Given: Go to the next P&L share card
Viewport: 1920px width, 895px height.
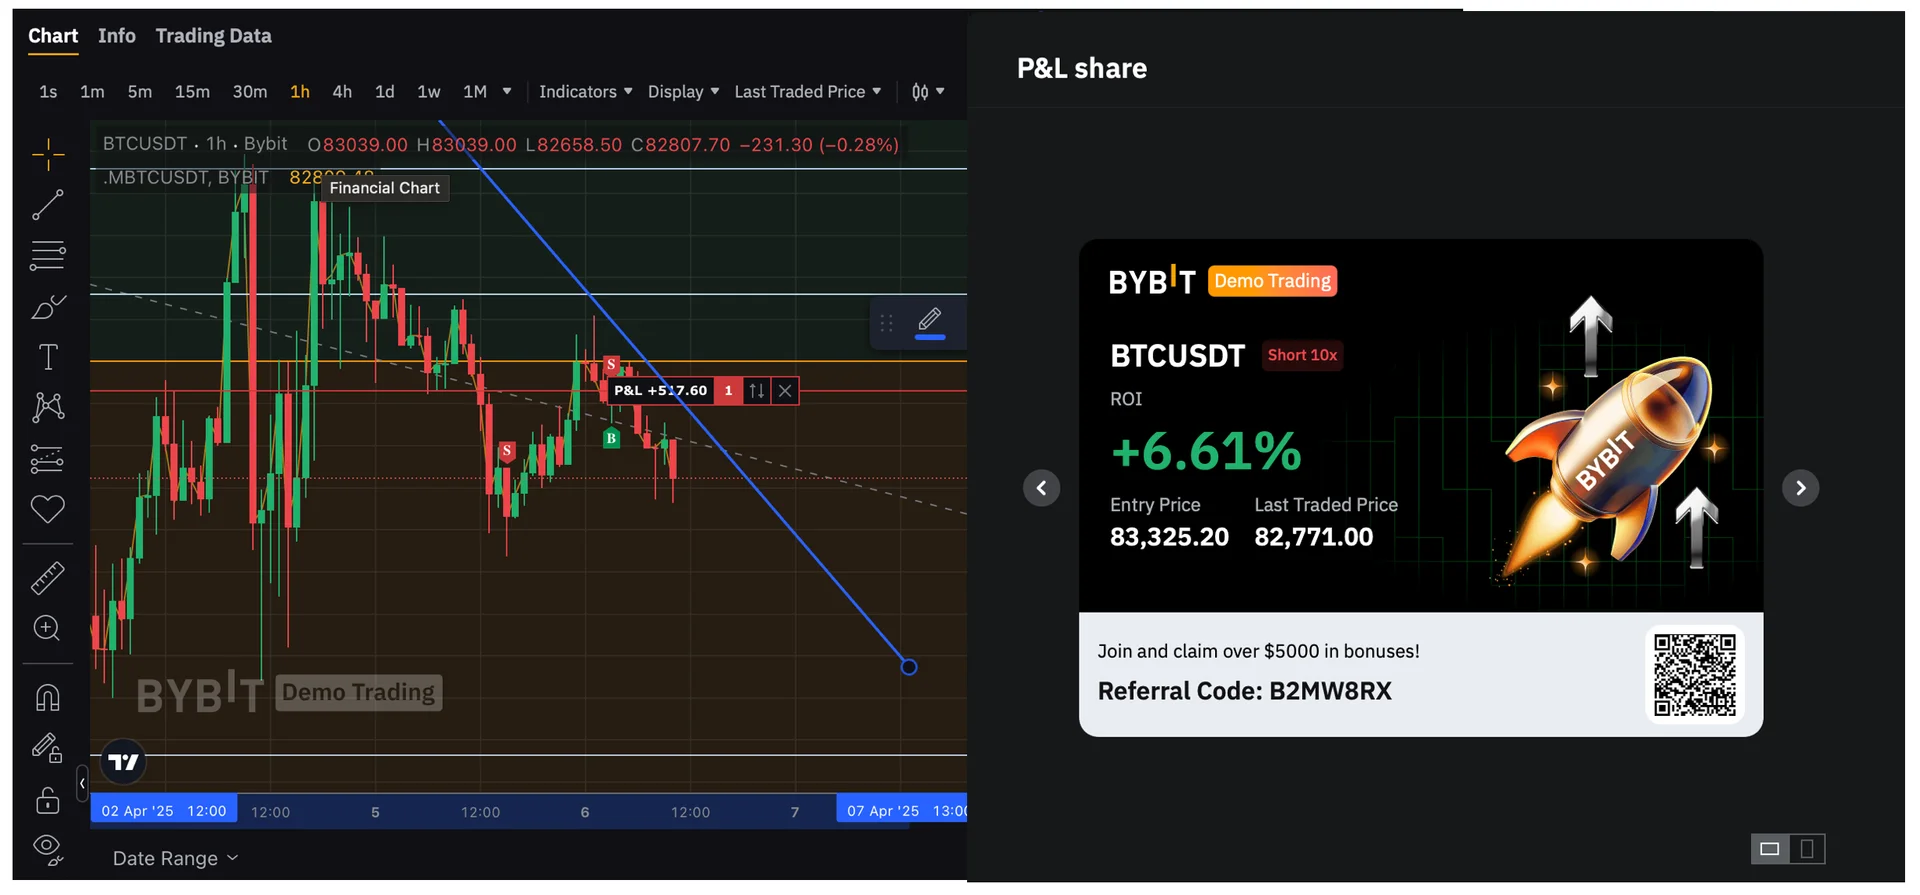Looking at the screenshot, I should [x=1801, y=488].
